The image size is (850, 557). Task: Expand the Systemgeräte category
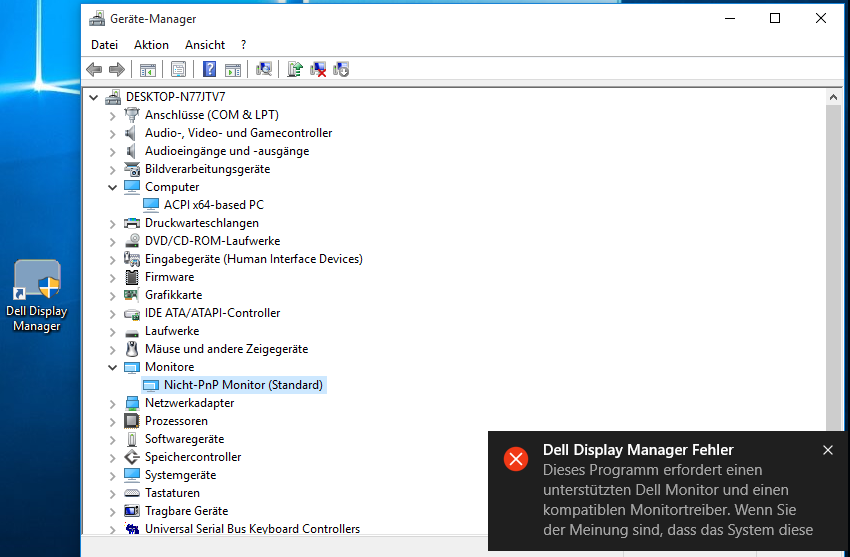112,476
